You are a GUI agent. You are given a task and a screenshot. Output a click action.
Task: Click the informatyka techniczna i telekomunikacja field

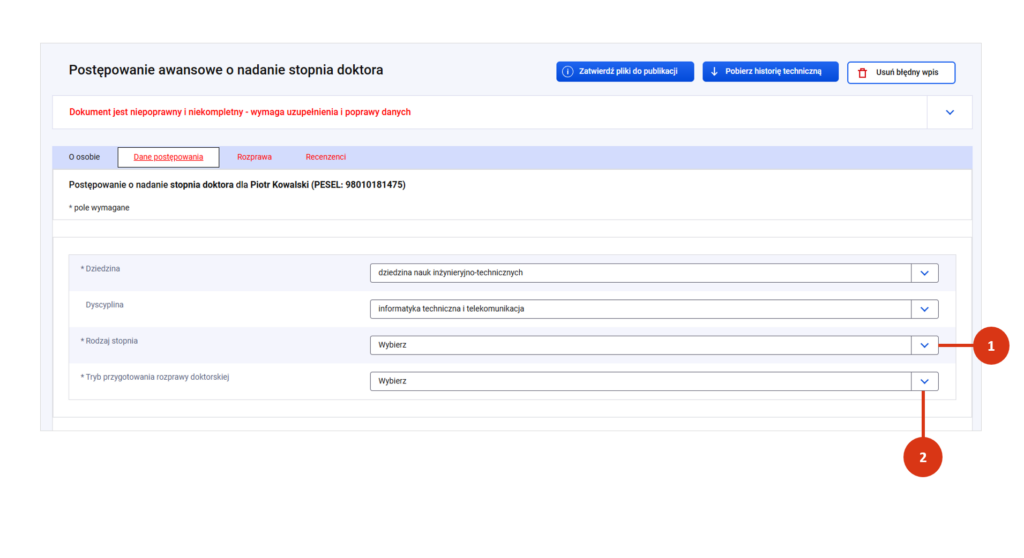pos(640,309)
